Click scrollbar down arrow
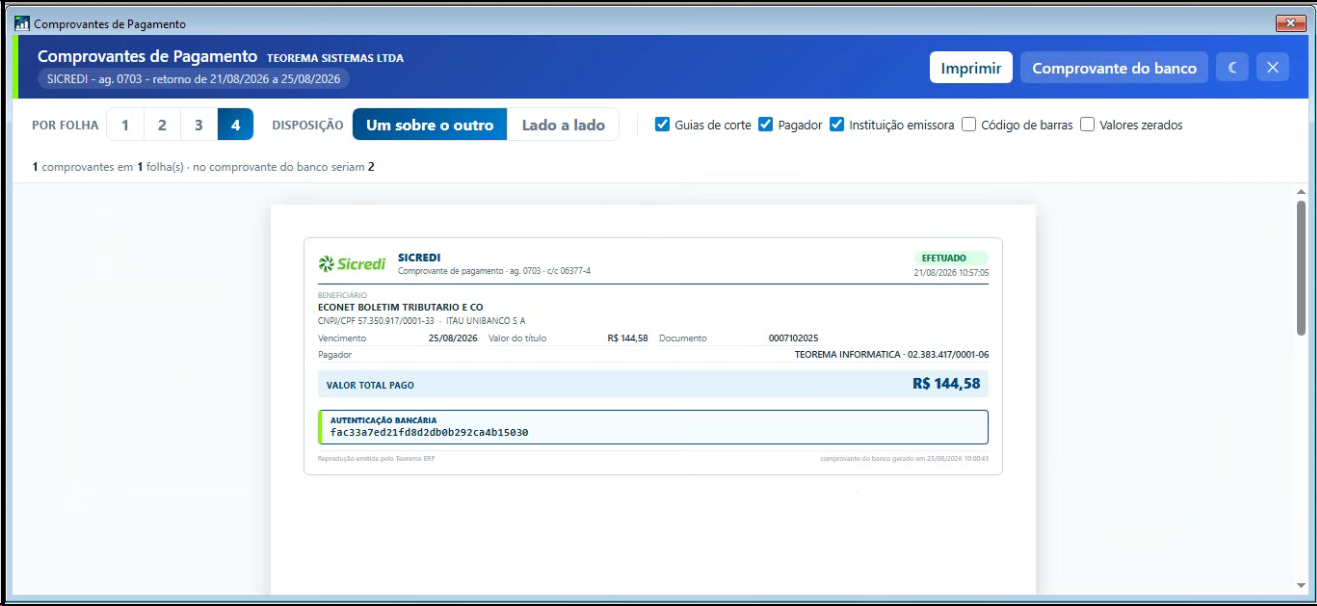This screenshot has height=606, width=1317. [1301, 585]
